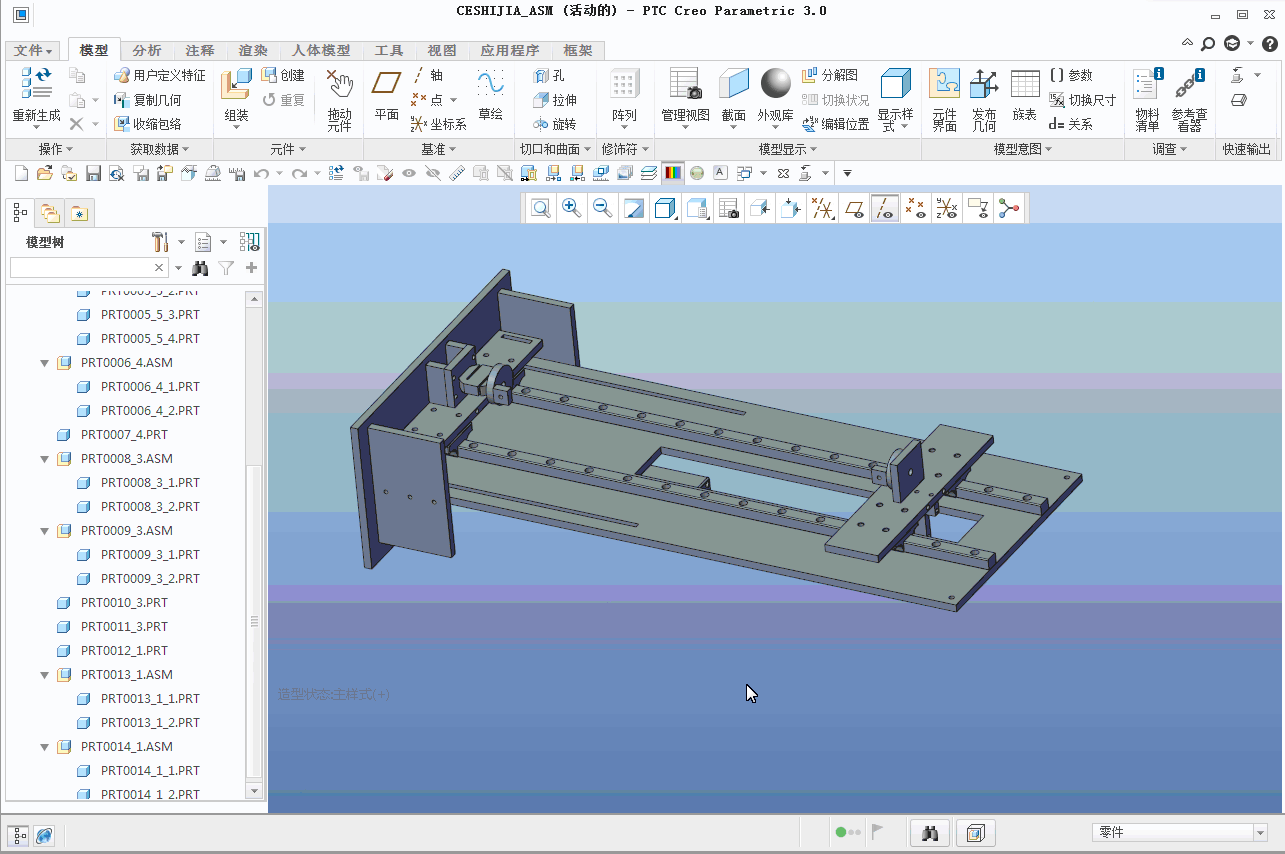Click 复制几何 button
1285x854 pixels.
click(148, 100)
